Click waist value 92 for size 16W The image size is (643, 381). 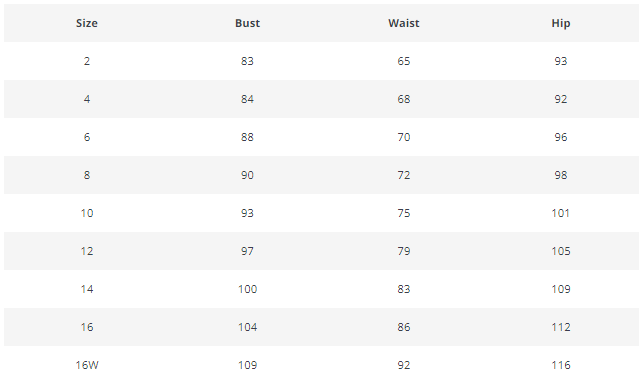click(404, 365)
